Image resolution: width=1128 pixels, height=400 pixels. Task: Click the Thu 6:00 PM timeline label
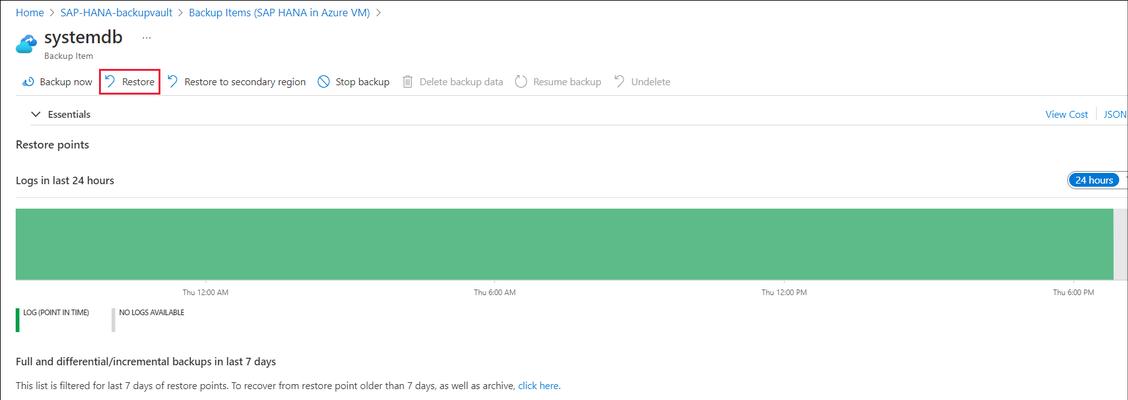pyautogui.click(x=1073, y=293)
